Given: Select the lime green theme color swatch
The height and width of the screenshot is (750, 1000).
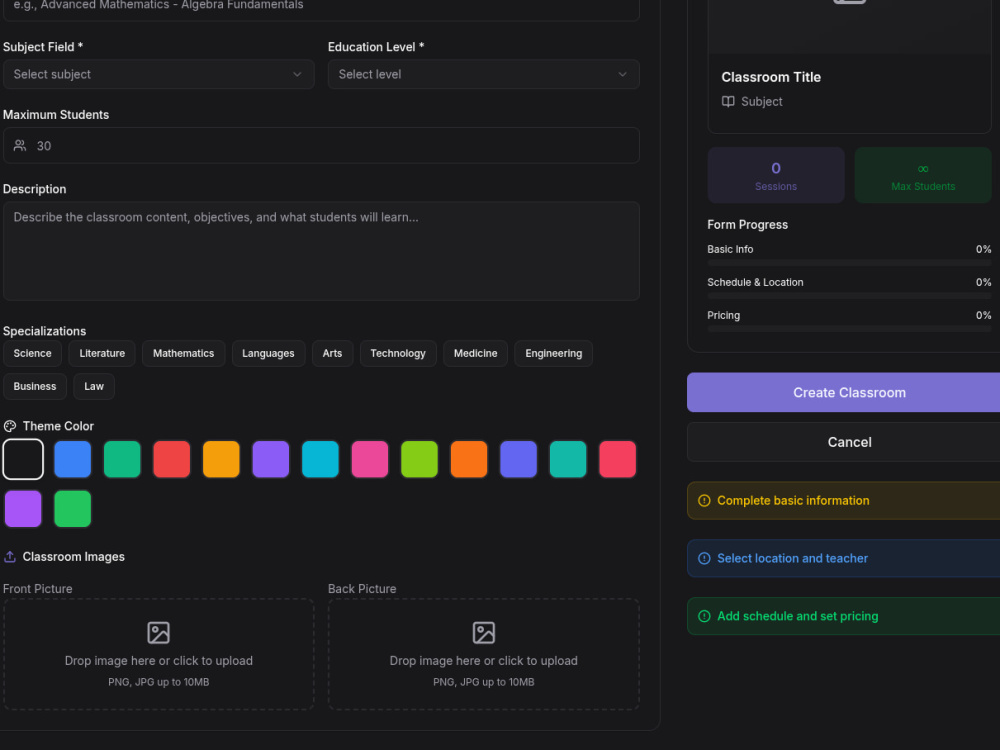Looking at the screenshot, I should [x=419, y=459].
